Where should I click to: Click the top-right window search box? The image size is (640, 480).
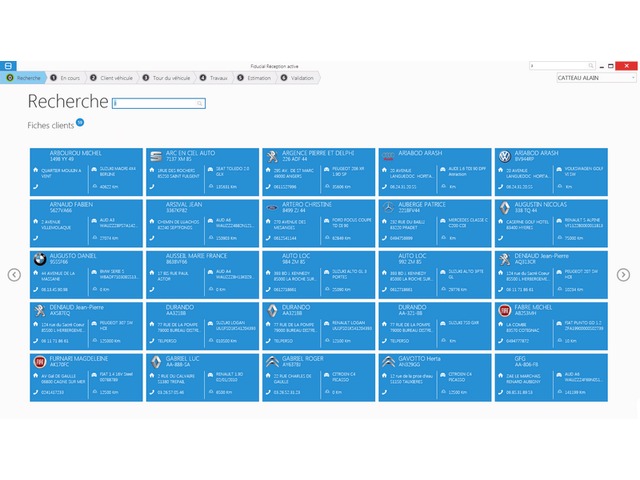[562, 66]
